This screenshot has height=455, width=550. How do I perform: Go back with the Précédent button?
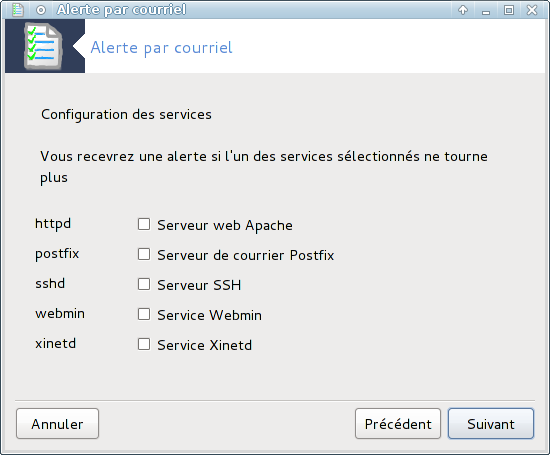pos(398,424)
